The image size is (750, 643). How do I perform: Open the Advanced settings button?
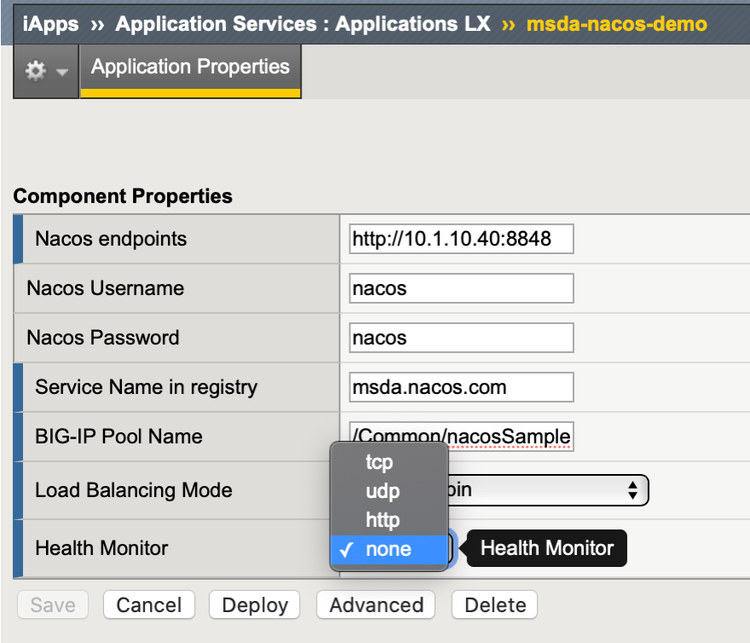click(376, 605)
